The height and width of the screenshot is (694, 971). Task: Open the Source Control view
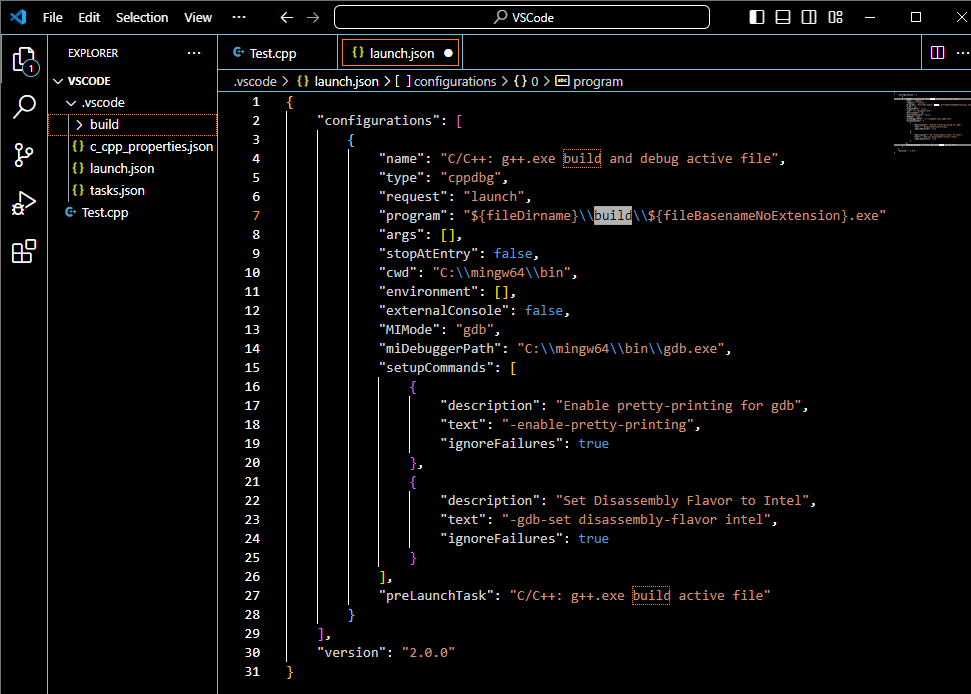tap(24, 155)
